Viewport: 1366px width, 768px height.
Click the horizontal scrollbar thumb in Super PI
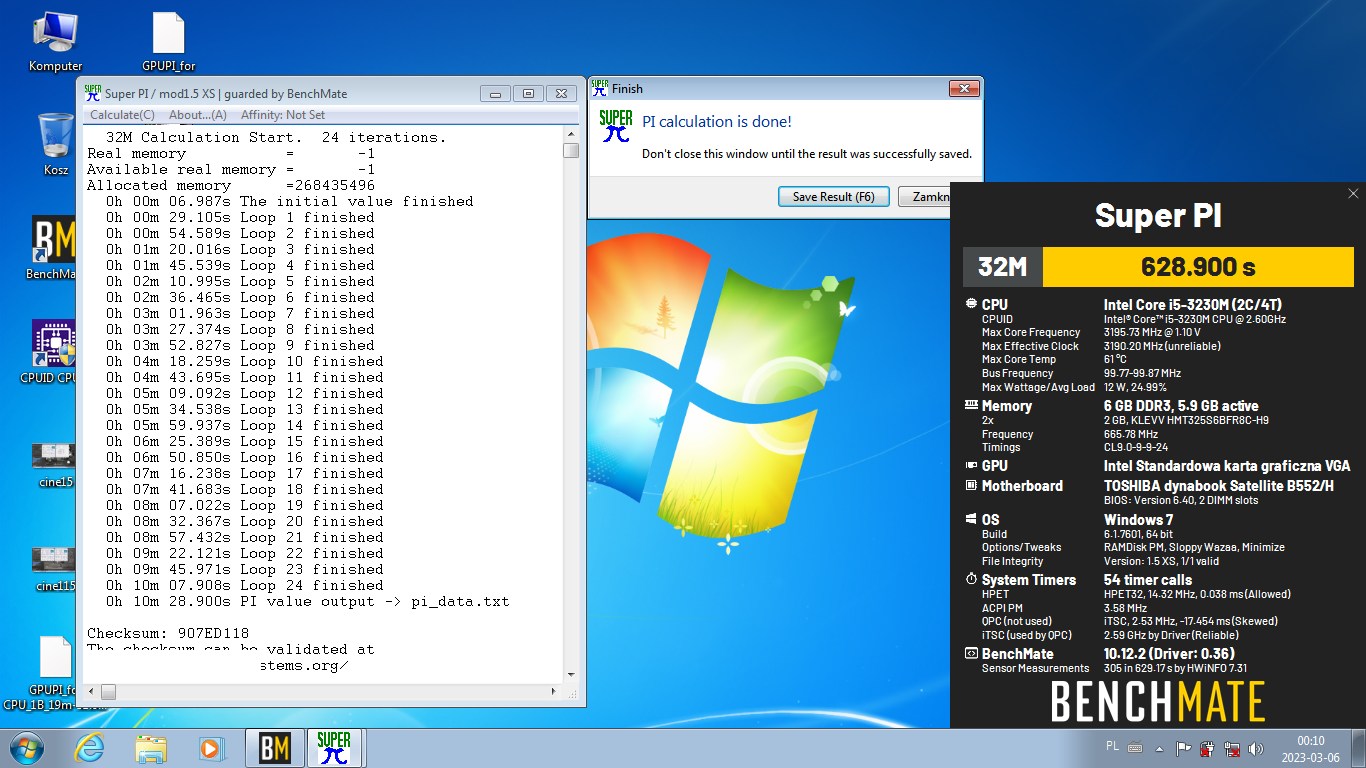pos(108,691)
